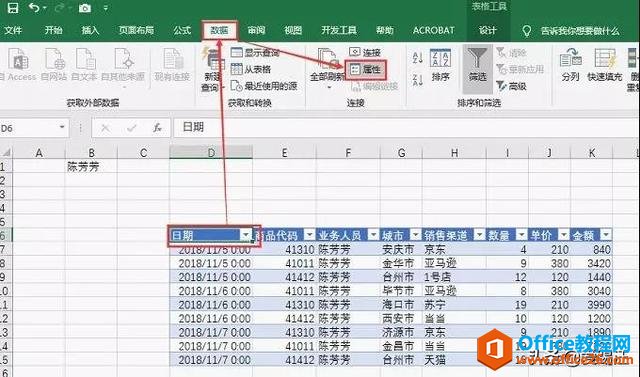The height and width of the screenshot is (377, 640).
Task: Click the 快速填充 flash fill icon
Action: pos(604,64)
